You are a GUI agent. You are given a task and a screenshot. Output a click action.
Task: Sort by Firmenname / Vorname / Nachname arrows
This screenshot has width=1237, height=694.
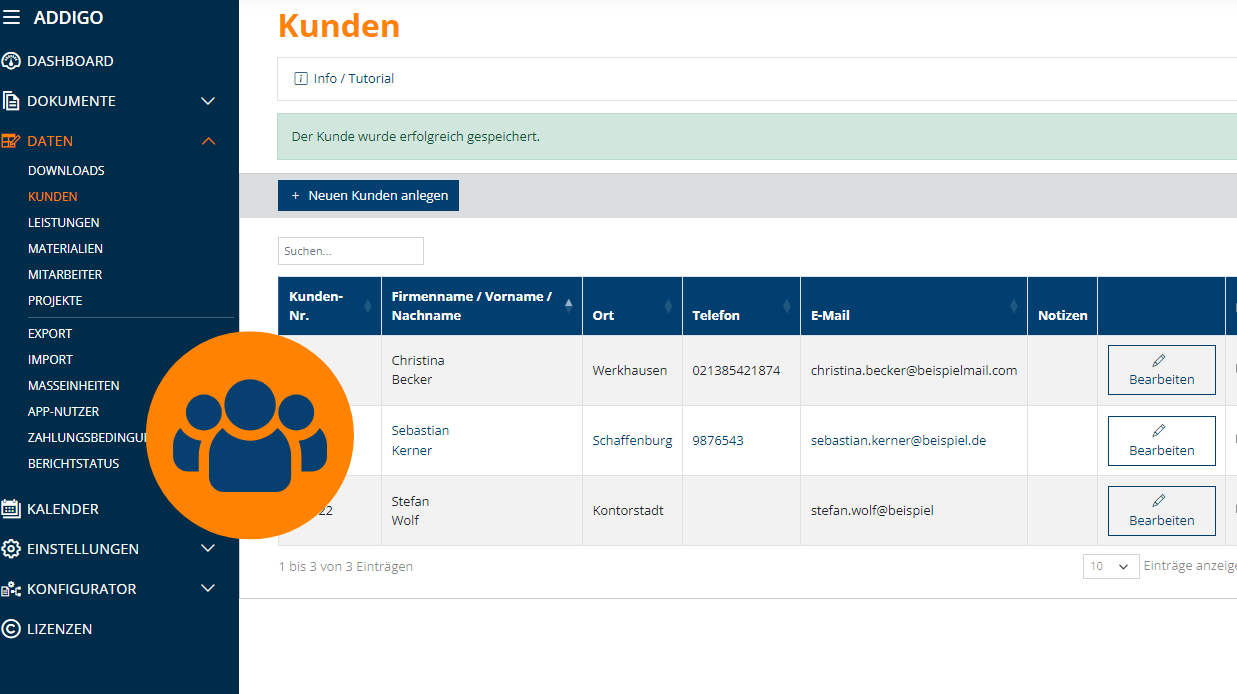pyautogui.click(x=569, y=305)
